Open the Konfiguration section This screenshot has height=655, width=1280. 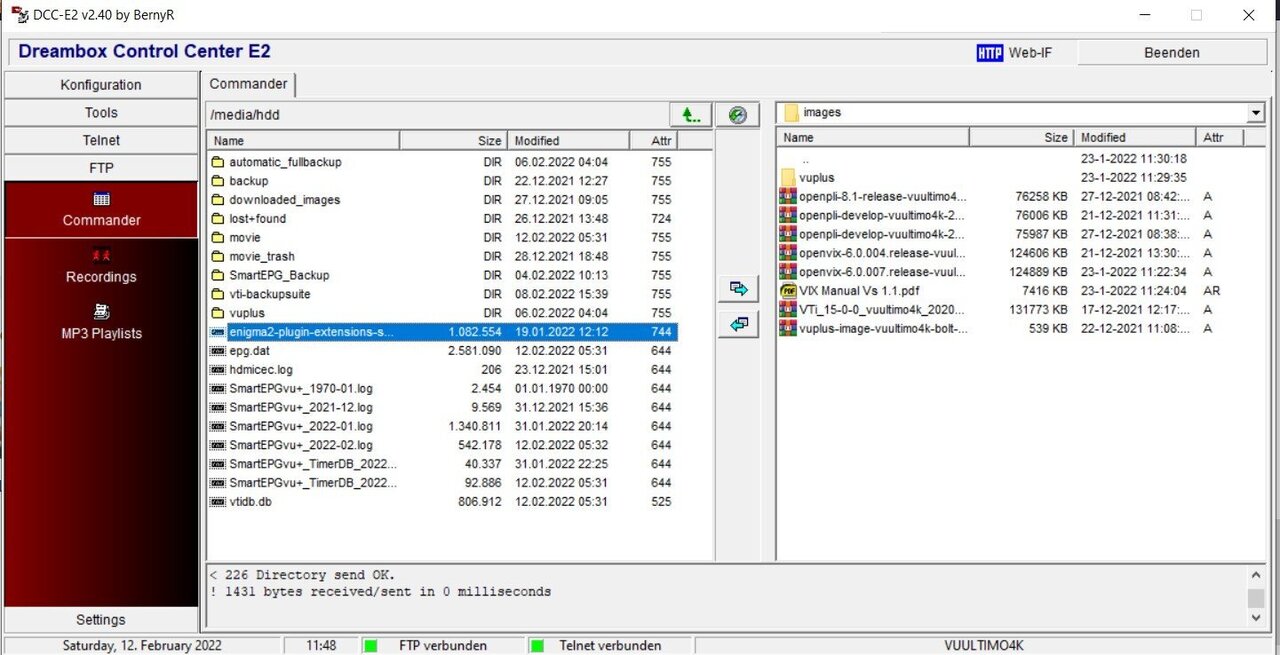[x=100, y=84]
